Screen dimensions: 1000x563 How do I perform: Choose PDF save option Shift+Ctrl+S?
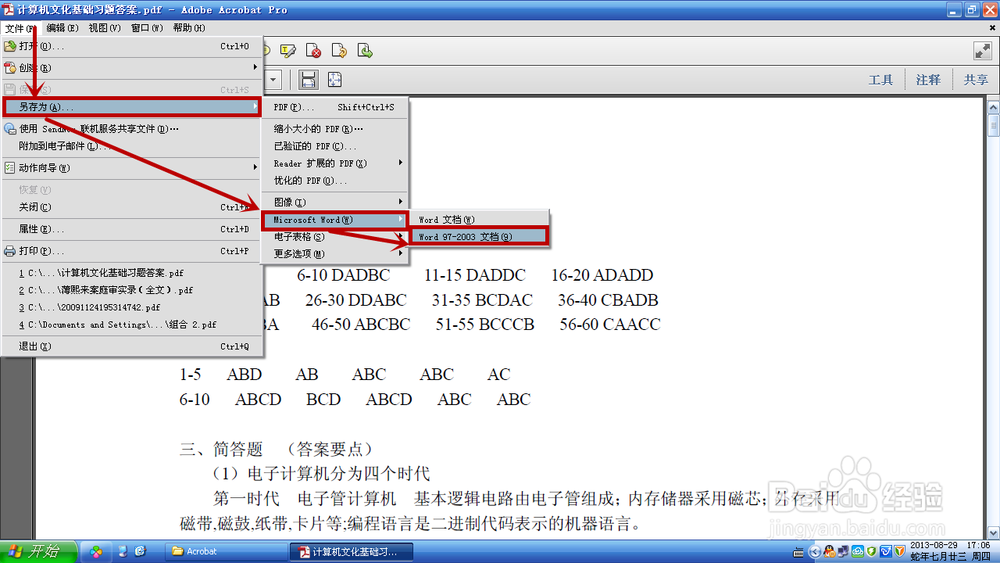click(335, 107)
